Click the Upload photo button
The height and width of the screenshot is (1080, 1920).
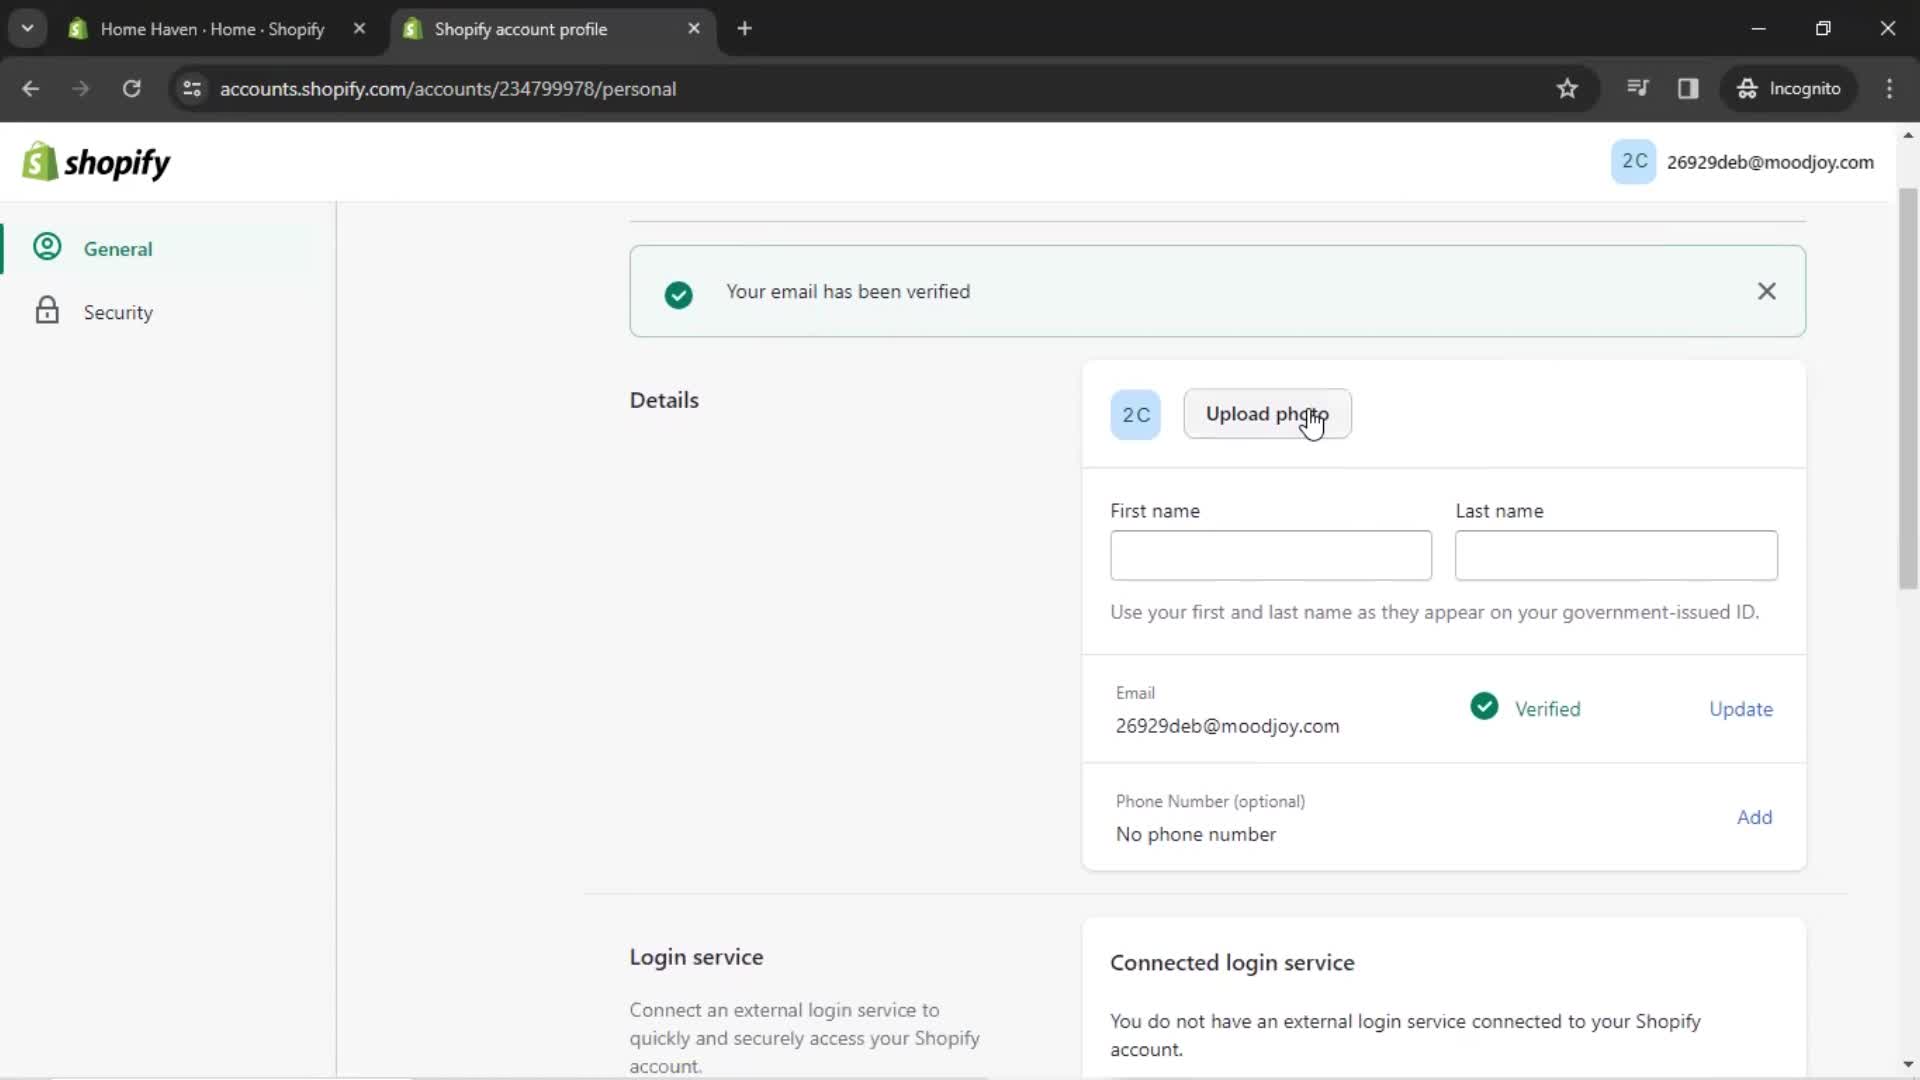[1267, 414]
